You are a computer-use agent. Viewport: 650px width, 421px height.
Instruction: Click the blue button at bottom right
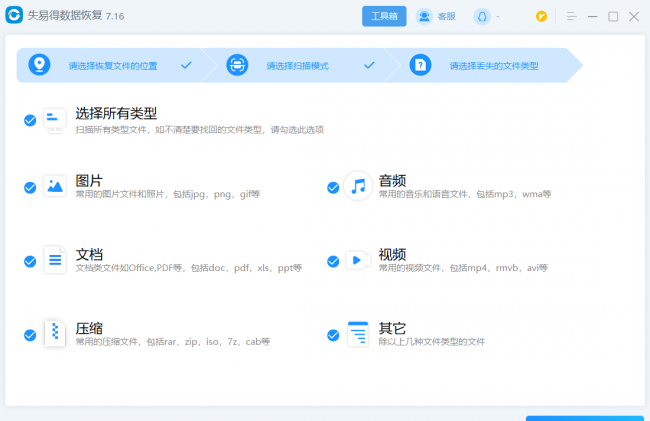click(x=585, y=418)
